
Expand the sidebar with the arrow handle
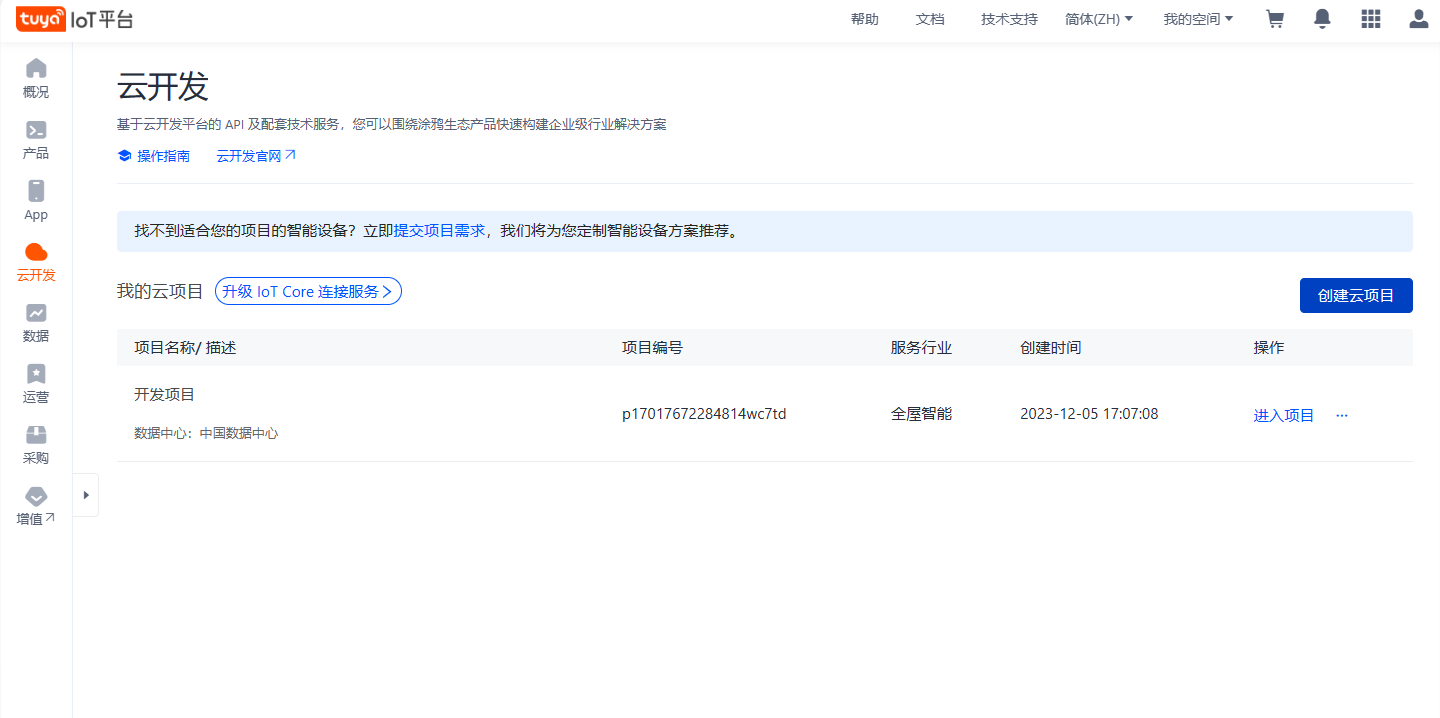point(86,495)
